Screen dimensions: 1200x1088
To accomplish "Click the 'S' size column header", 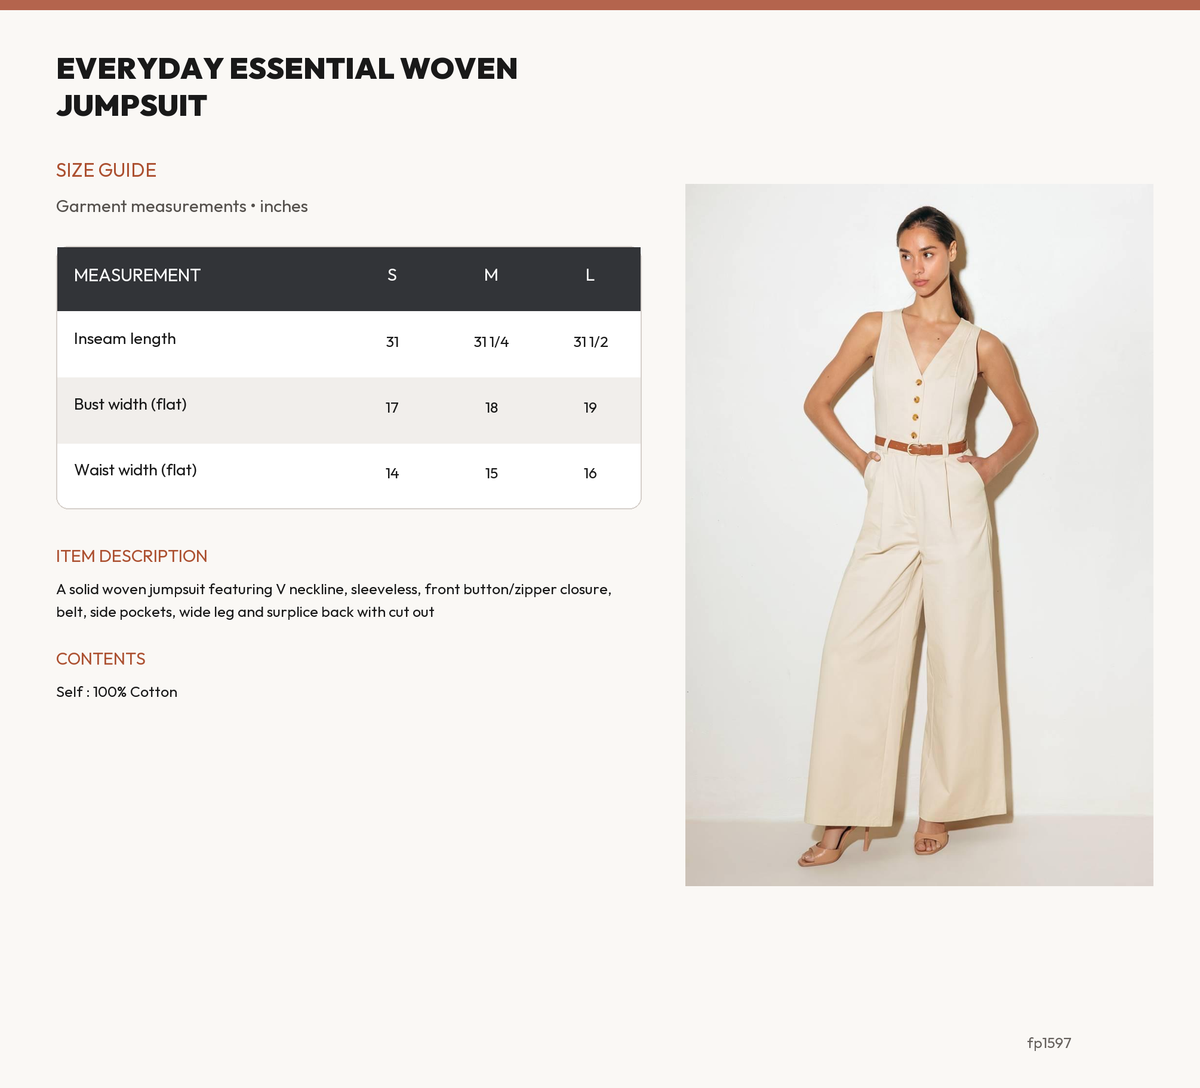I will 392,275.
